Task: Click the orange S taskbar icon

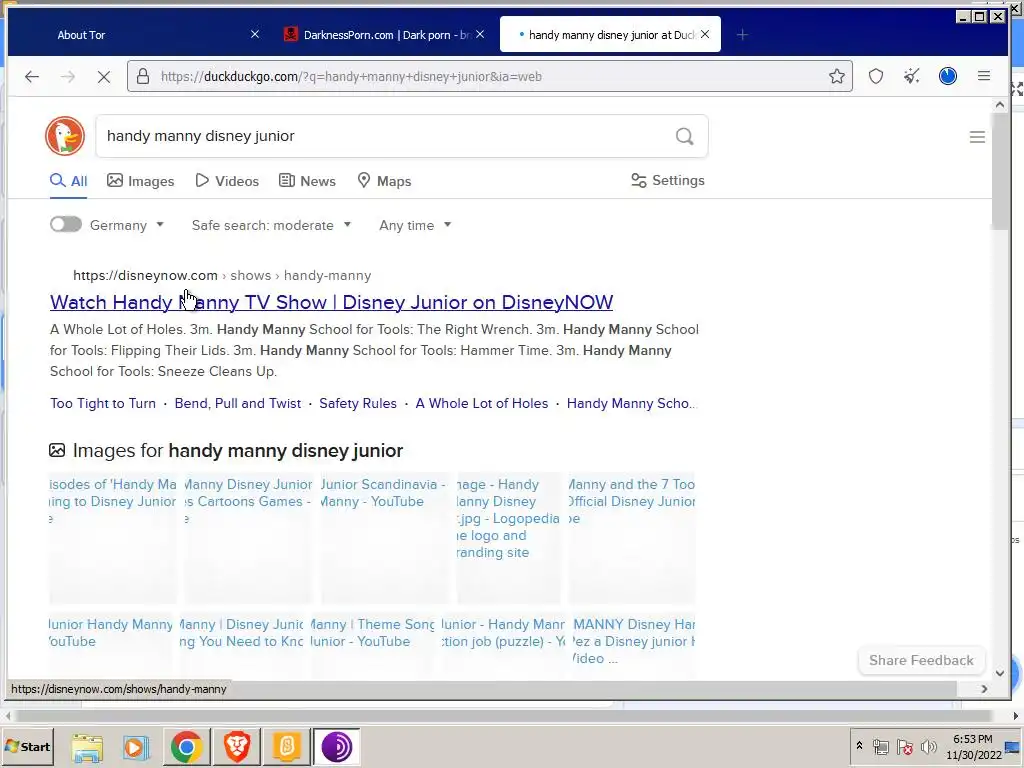Action: point(287,747)
